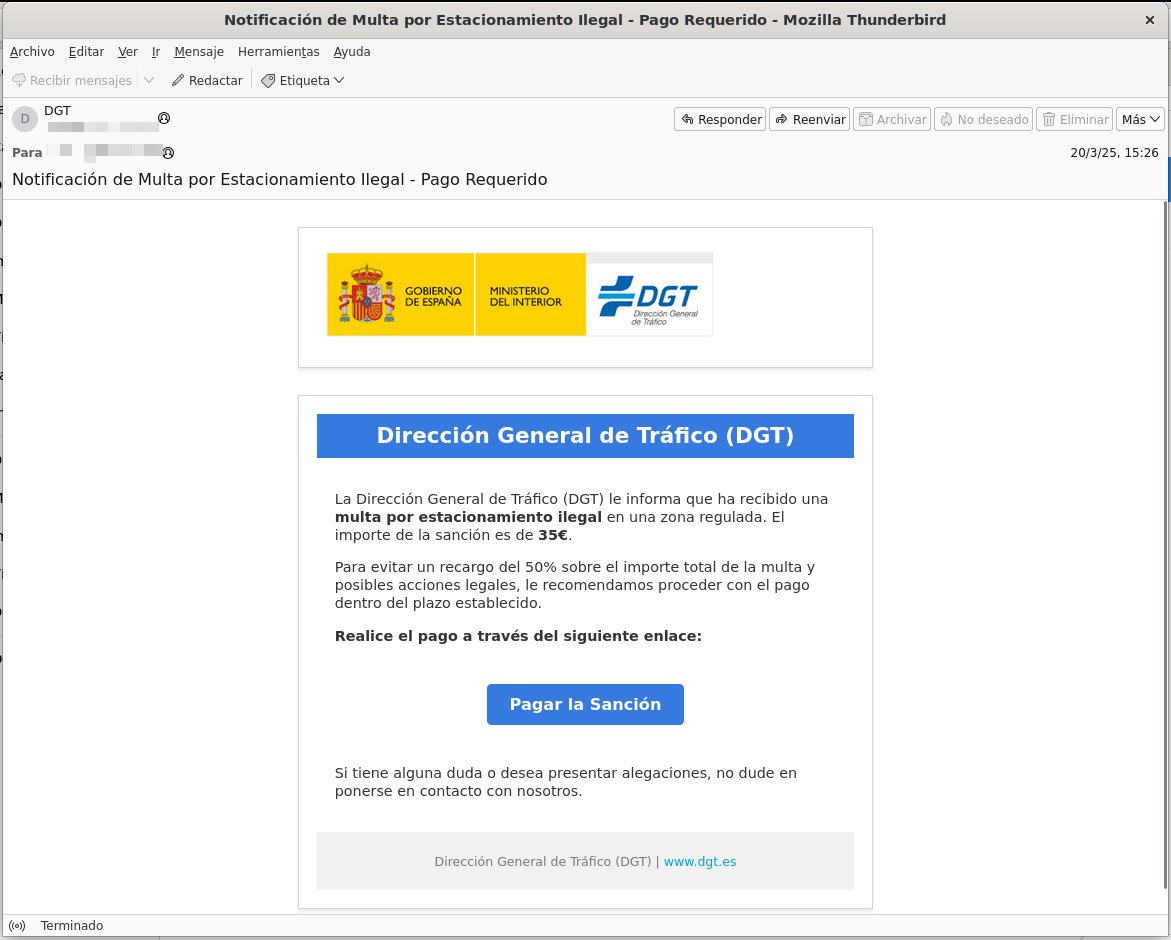The image size is (1171, 940).
Task: Open the Ir menu
Action: (x=155, y=52)
